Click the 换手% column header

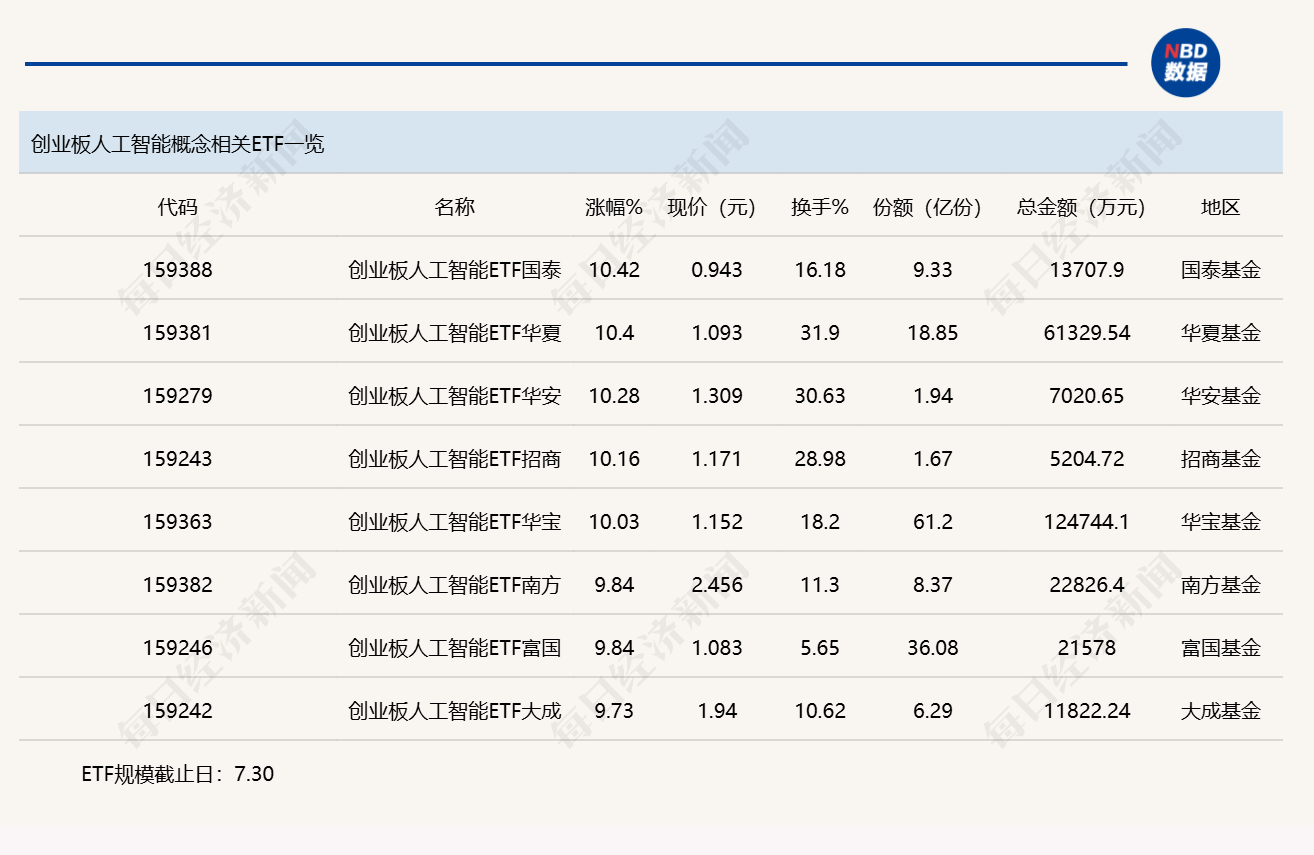[x=820, y=207]
